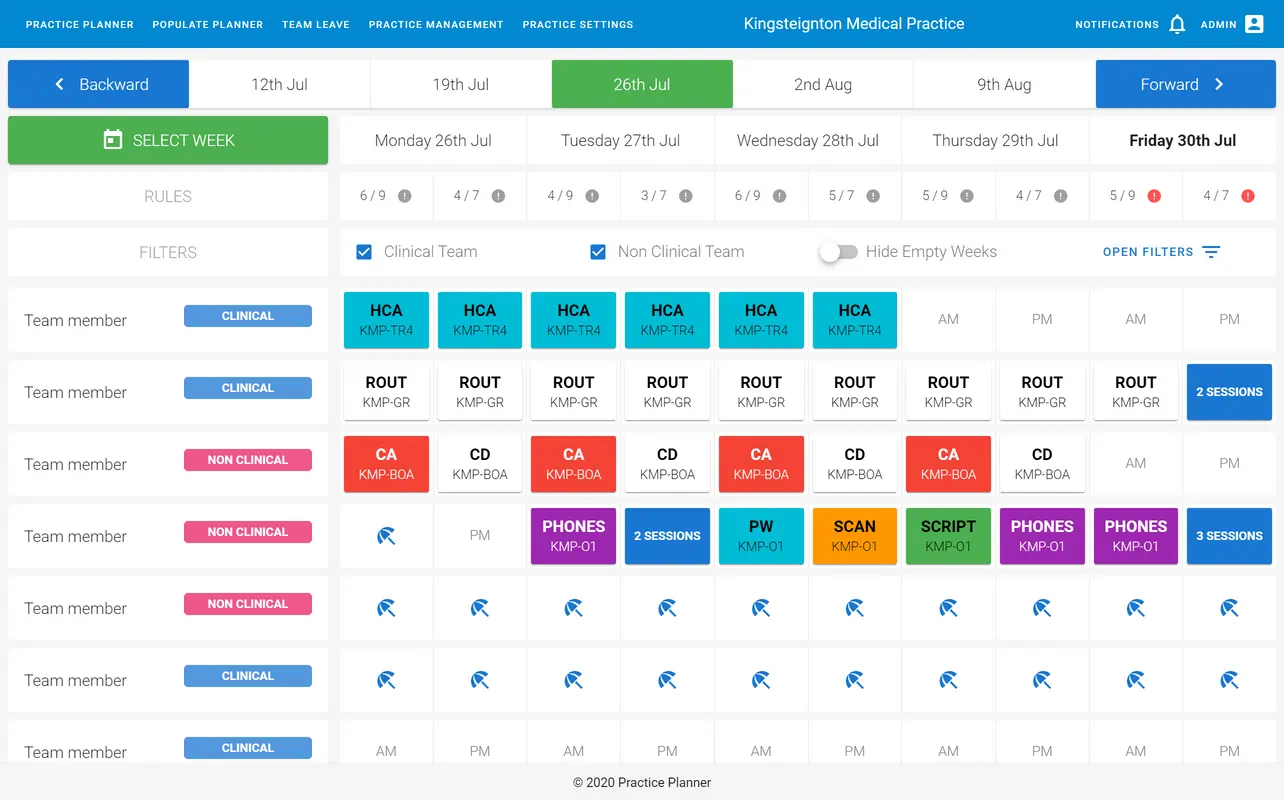Viewport: 1284px width, 800px height.
Task: Expand the 2 SESSIONS block on Tuesday PM
Action: pyautogui.click(x=667, y=536)
